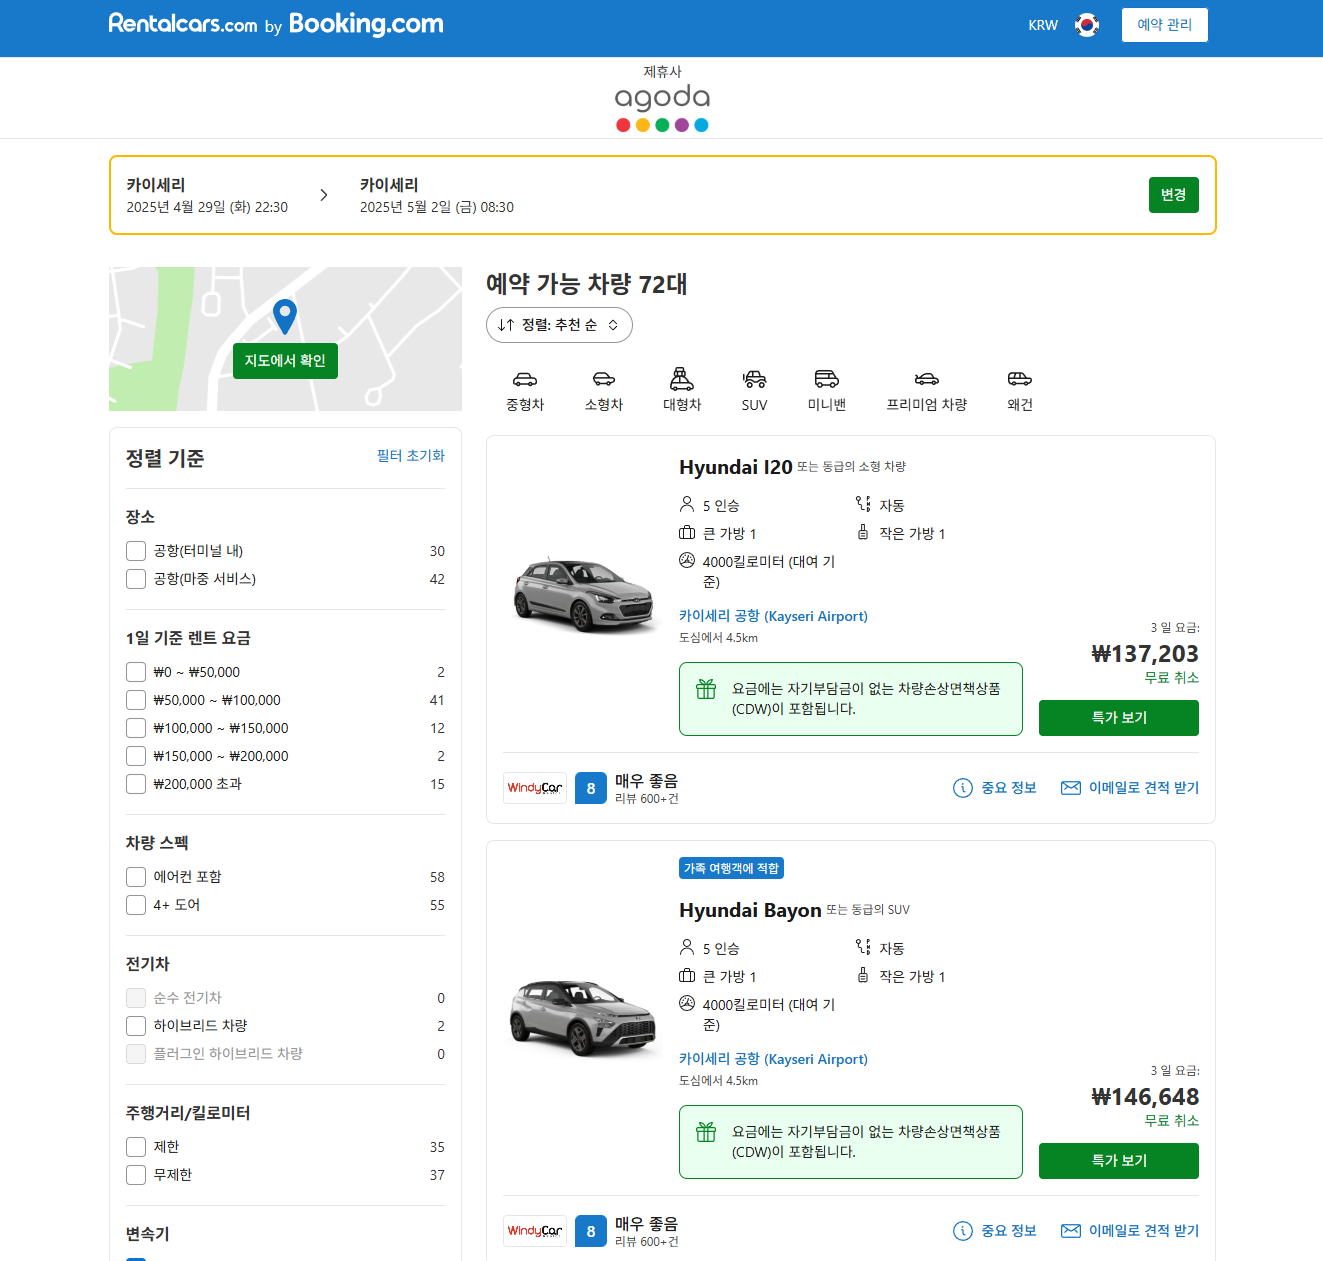Check the 무제한 mileage filter
Viewport: 1323px width, 1261px height.
pyautogui.click(x=136, y=1175)
